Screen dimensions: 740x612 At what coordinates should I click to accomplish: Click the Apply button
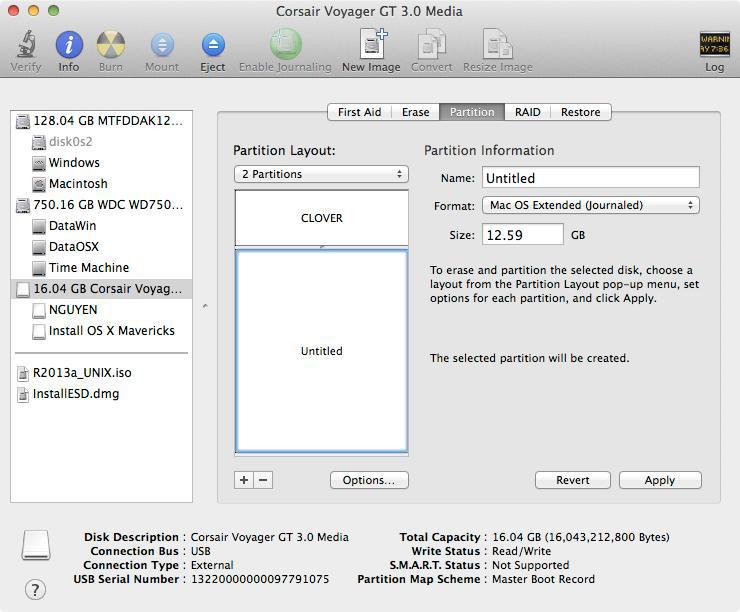point(659,480)
